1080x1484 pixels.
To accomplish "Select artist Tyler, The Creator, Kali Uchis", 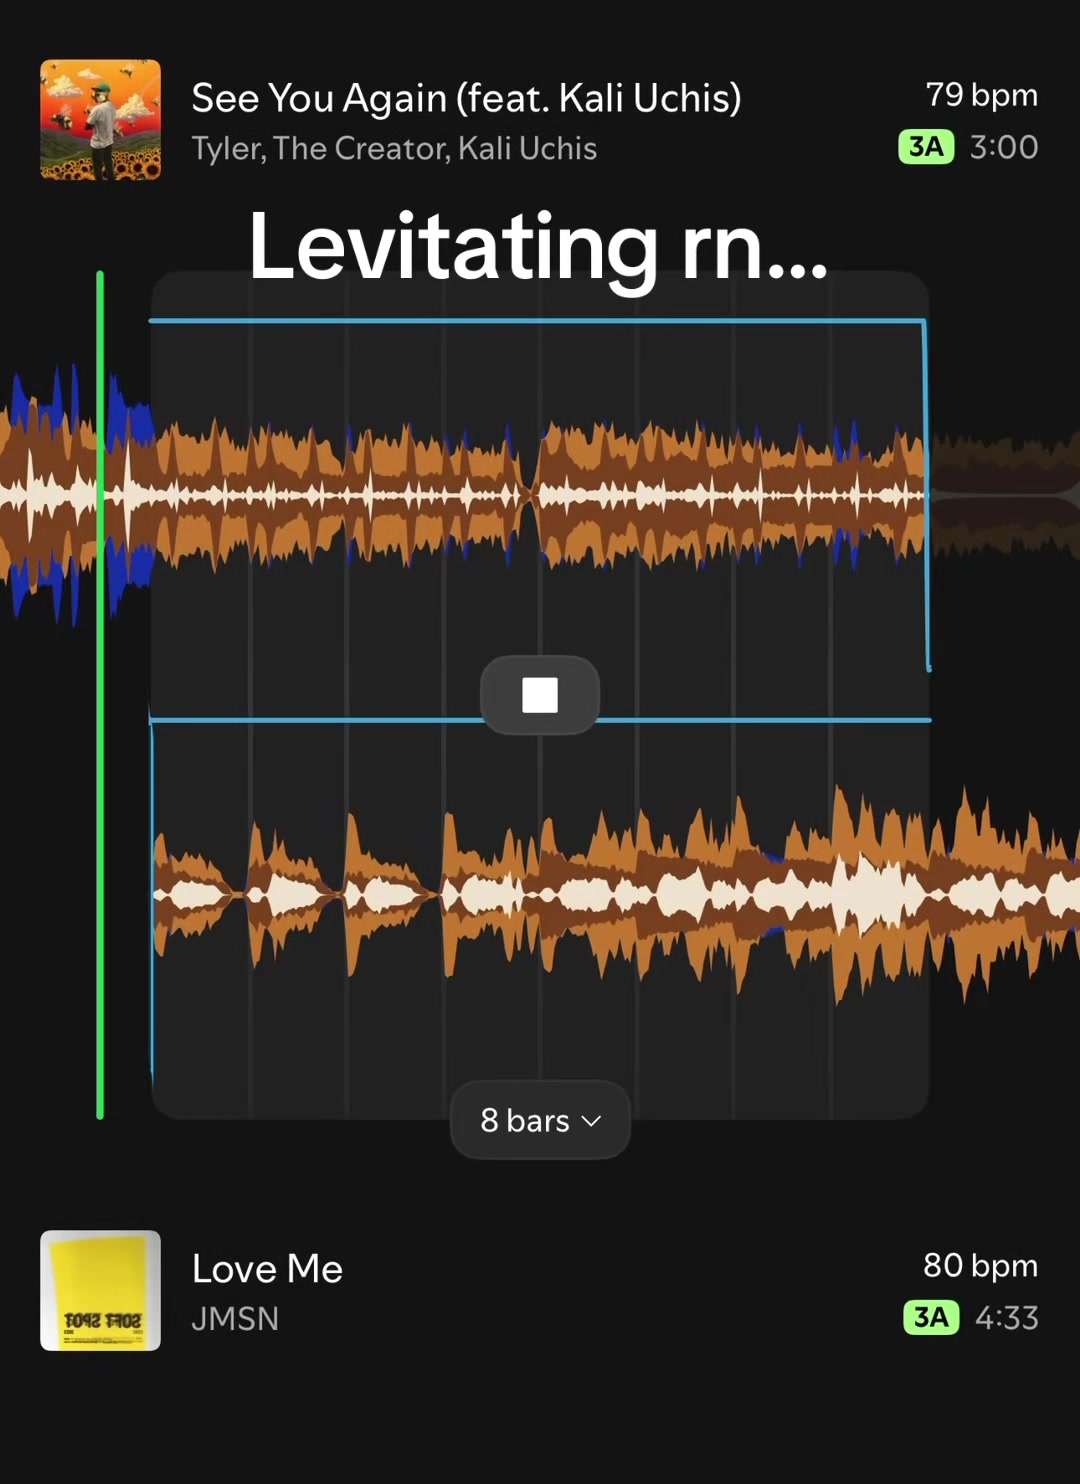I will tap(394, 149).
